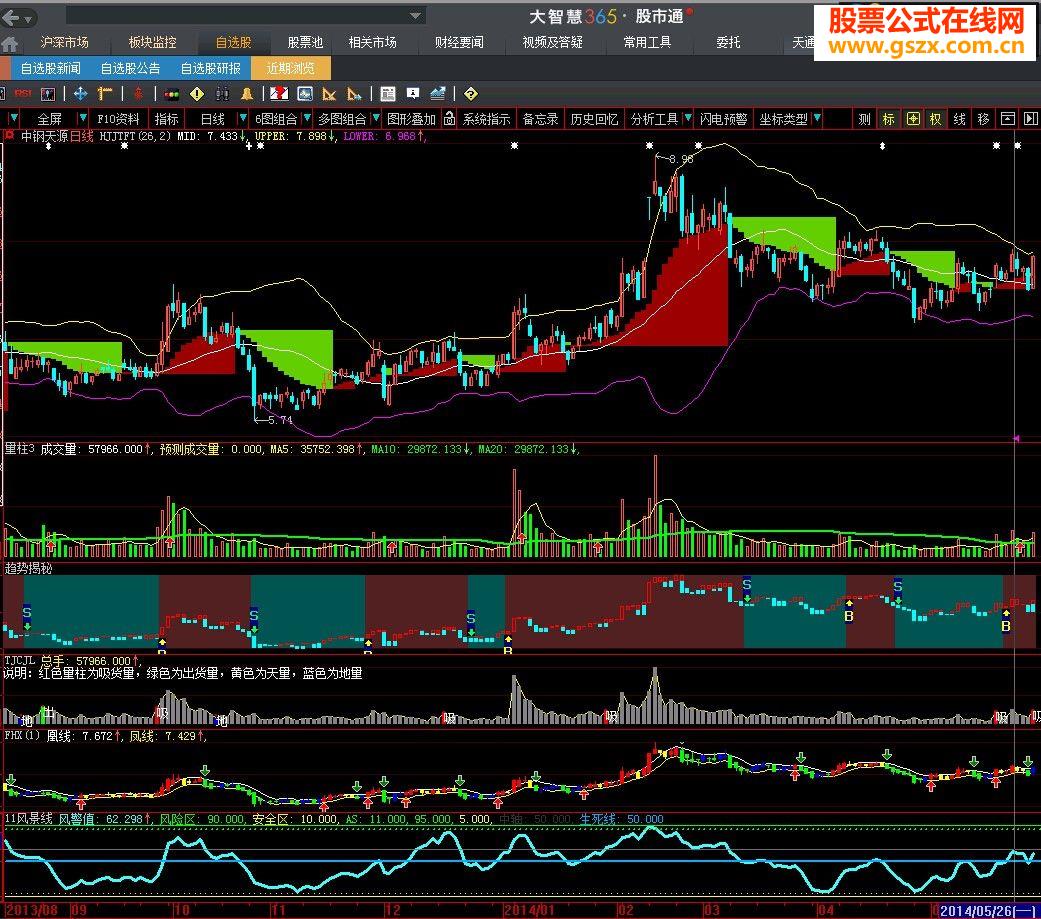Switch to 自选股新闻 tab

tap(50, 68)
